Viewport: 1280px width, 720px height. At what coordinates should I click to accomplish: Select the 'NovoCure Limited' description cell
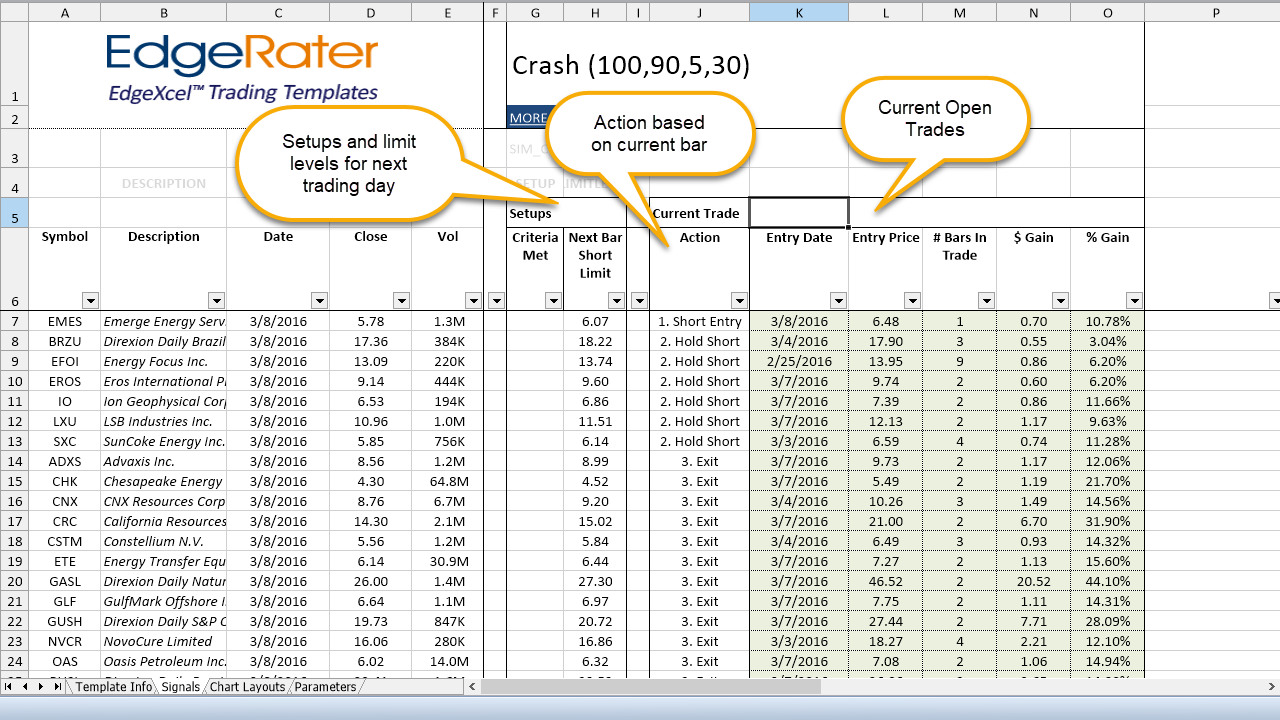[164, 641]
